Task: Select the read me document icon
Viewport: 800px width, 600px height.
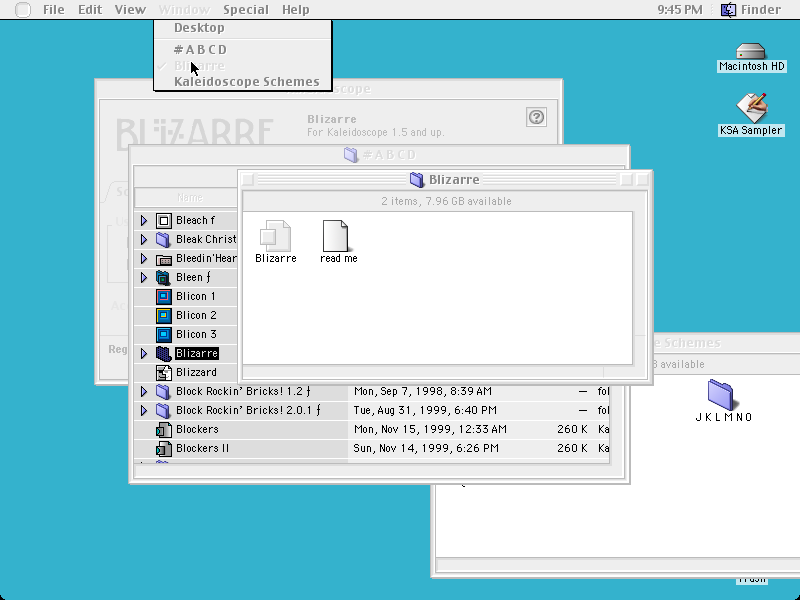Action: 336,235
